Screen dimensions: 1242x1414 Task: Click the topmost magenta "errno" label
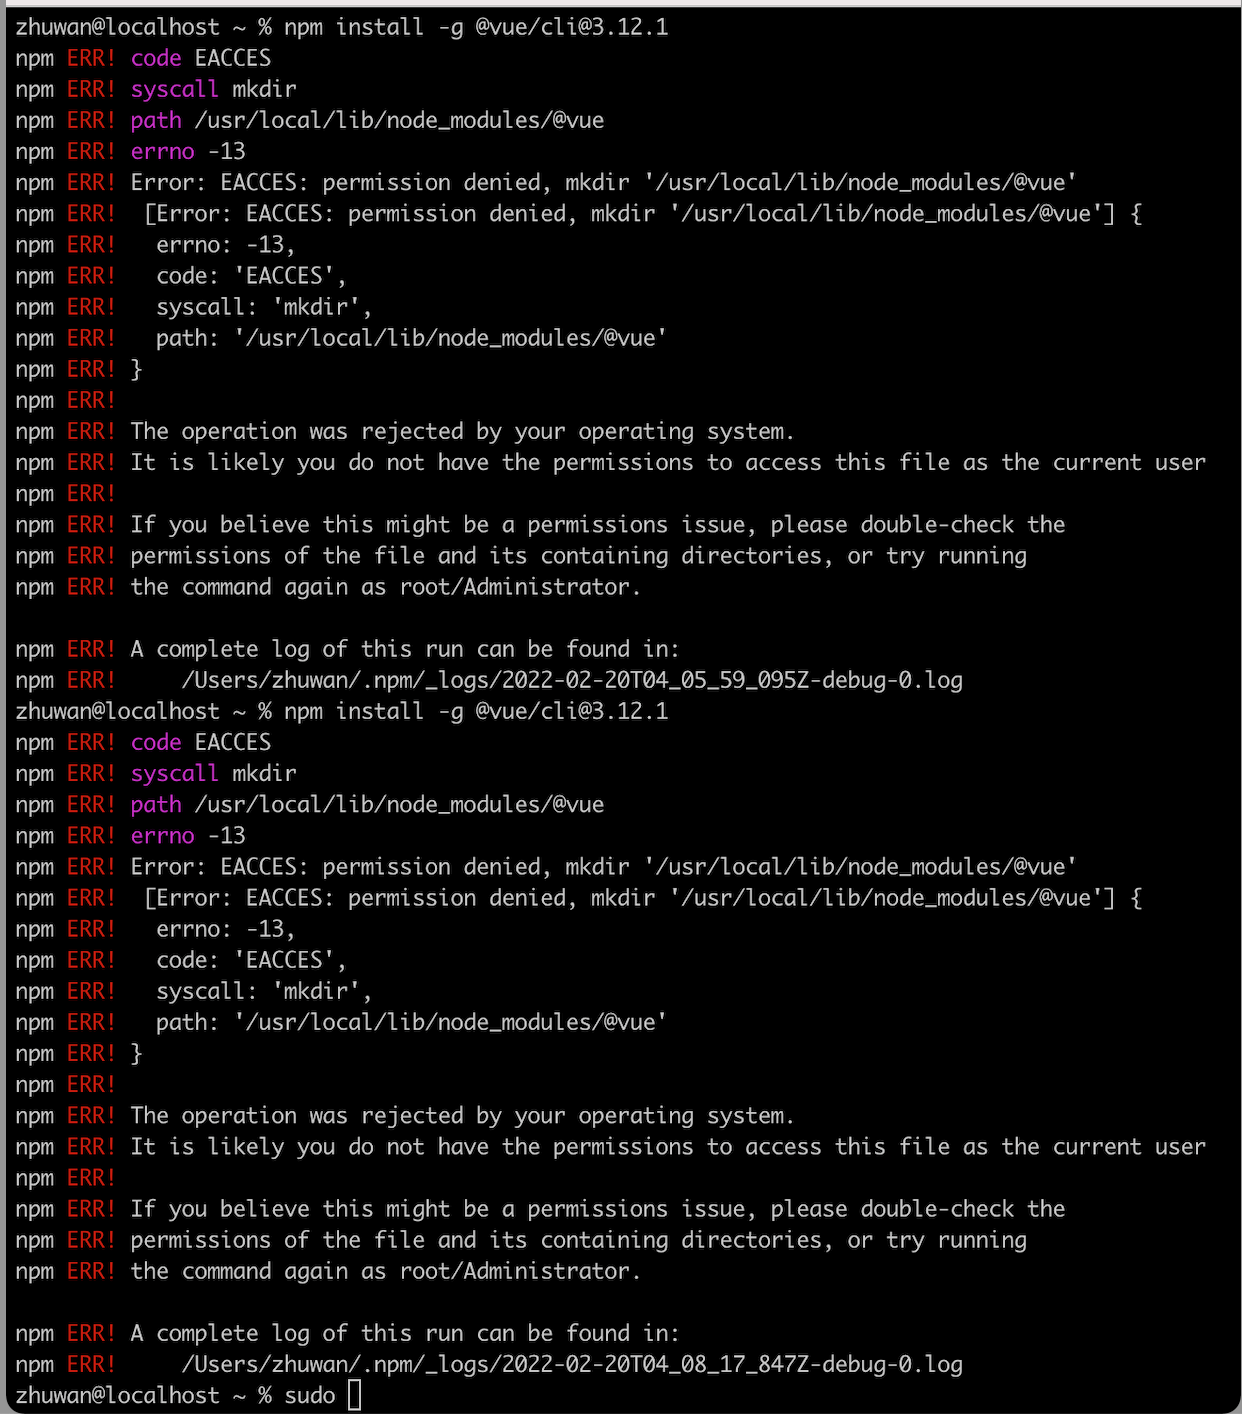(162, 151)
